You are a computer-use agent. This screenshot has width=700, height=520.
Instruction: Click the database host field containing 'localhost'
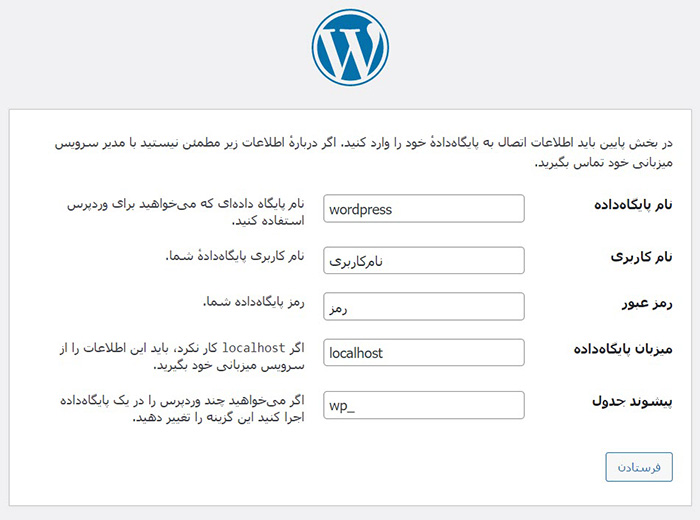pyautogui.click(x=425, y=353)
